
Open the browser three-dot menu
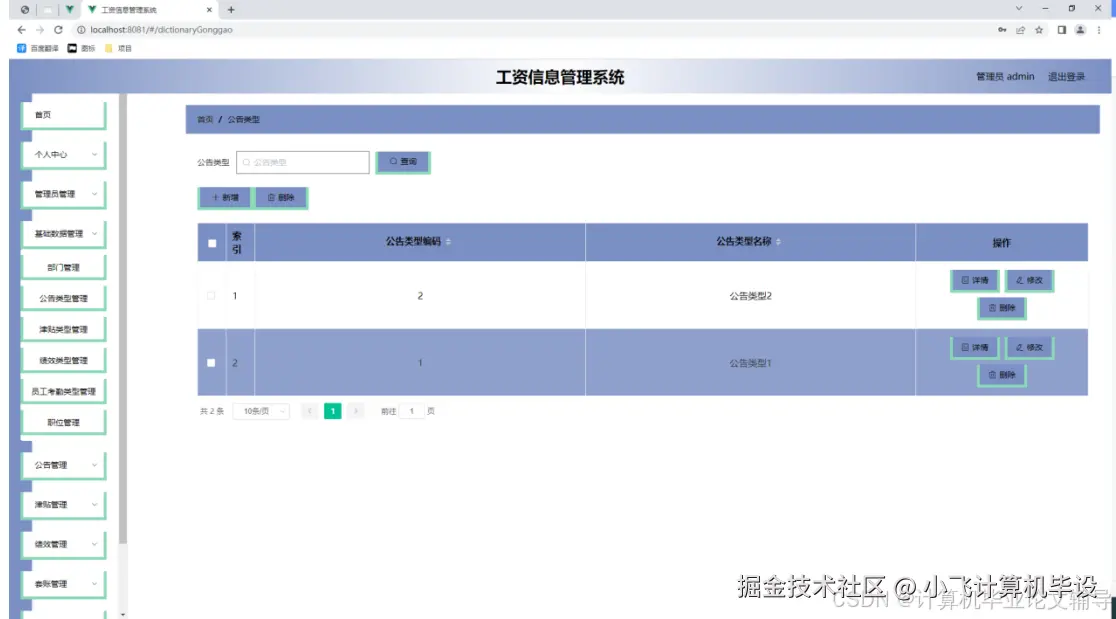tap(1099, 30)
